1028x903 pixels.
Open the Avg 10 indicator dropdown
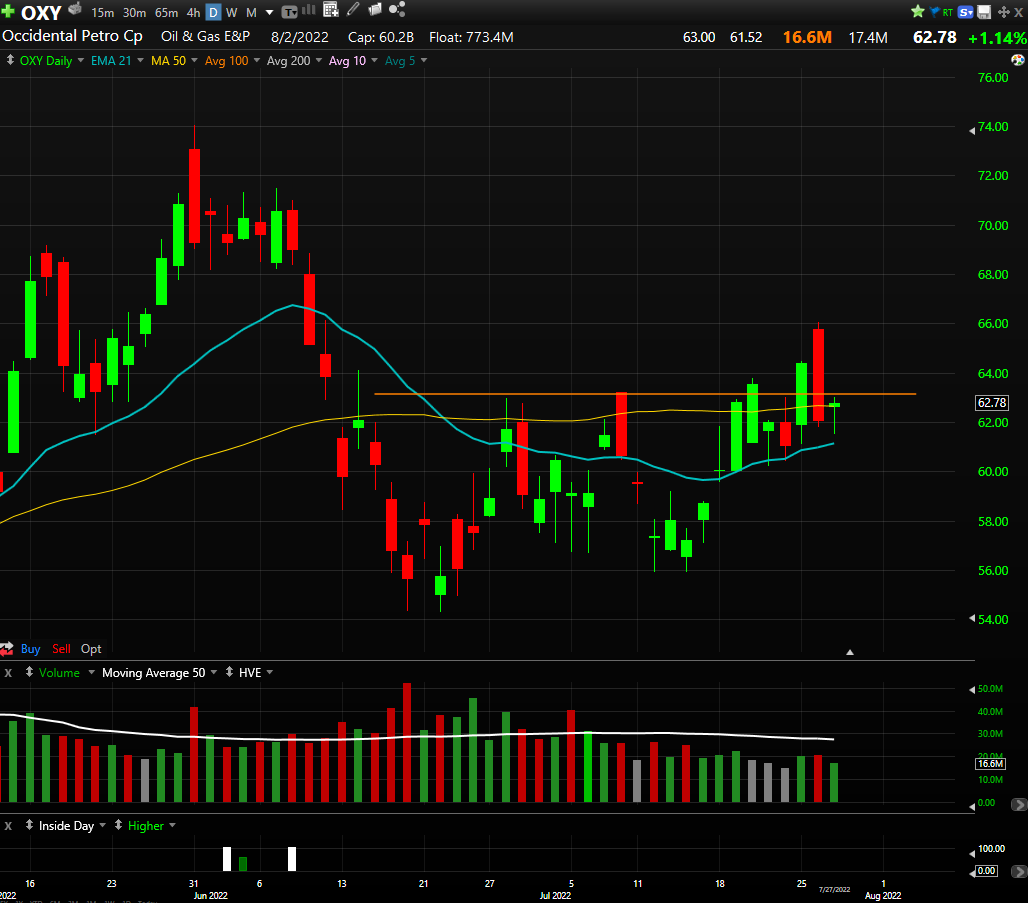pyautogui.click(x=374, y=60)
